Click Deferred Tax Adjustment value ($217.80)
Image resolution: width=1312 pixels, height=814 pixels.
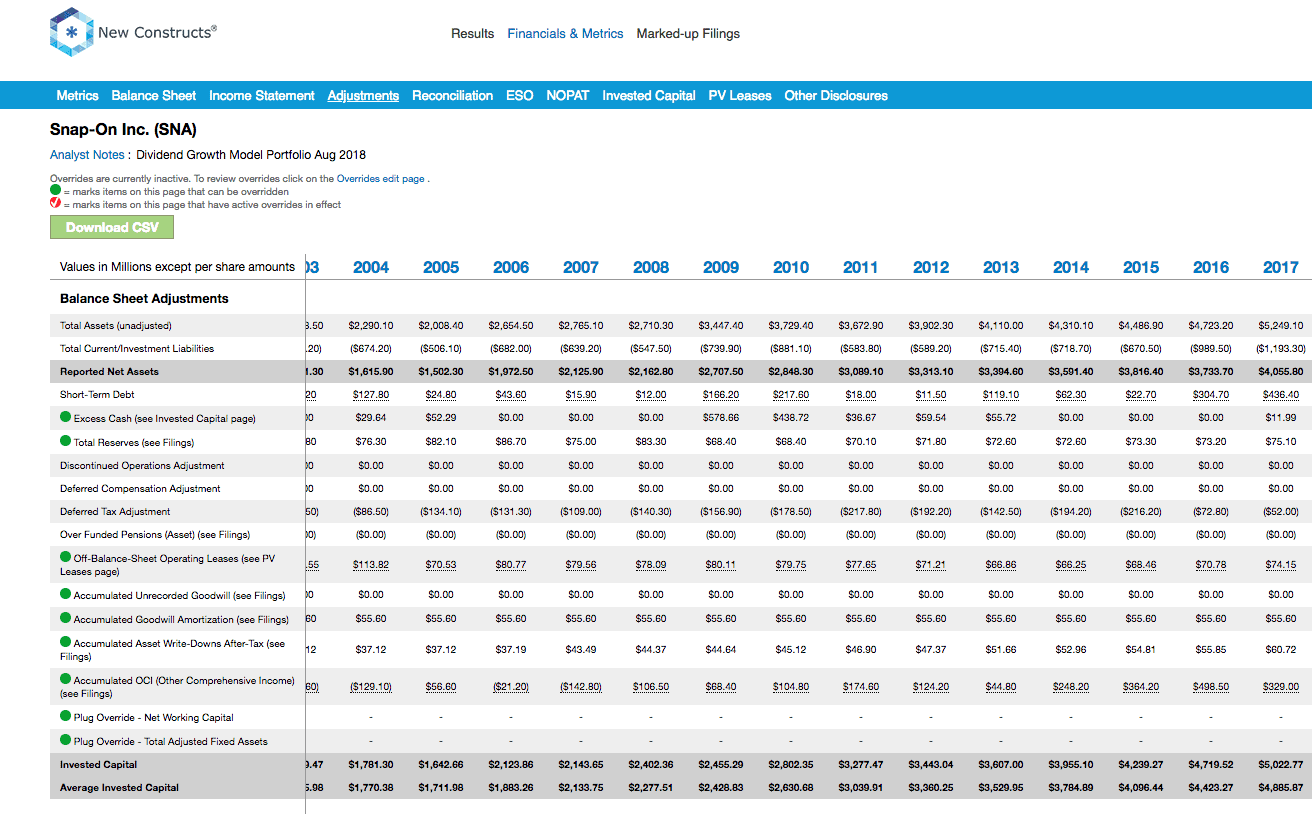[861, 512]
